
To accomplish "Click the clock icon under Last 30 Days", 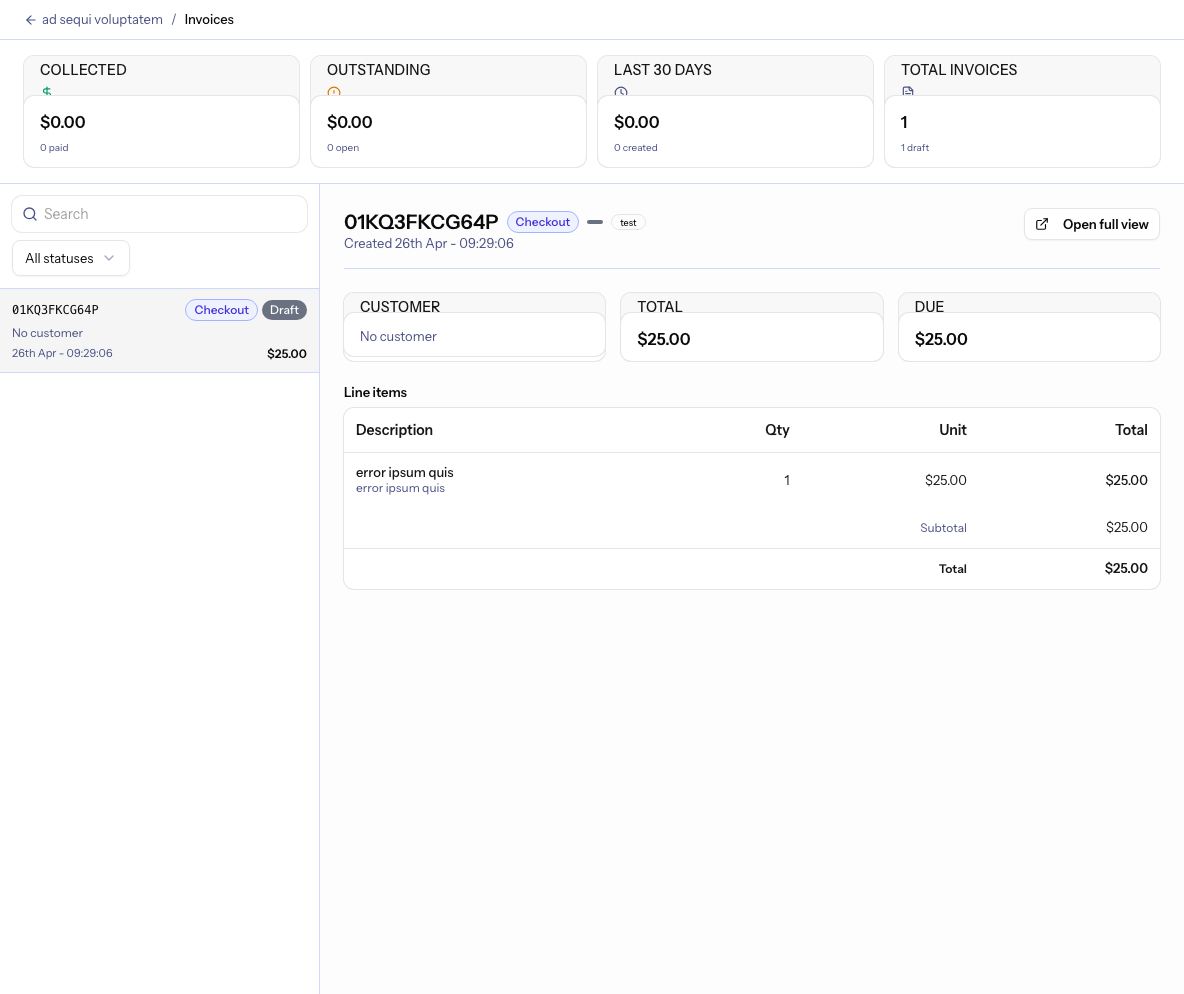I will coord(621,91).
